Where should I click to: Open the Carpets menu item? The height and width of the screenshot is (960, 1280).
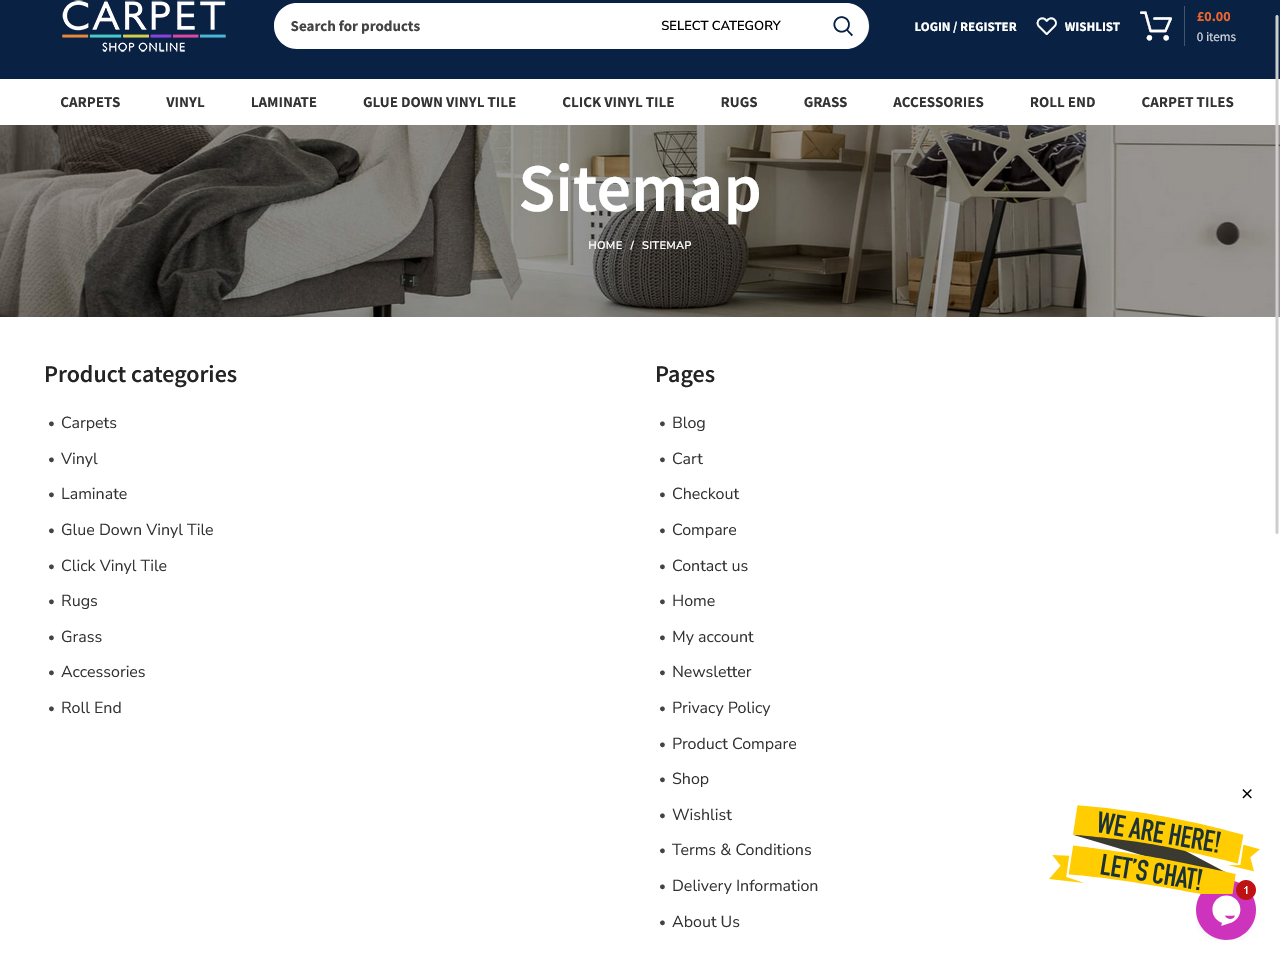[90, 102]
